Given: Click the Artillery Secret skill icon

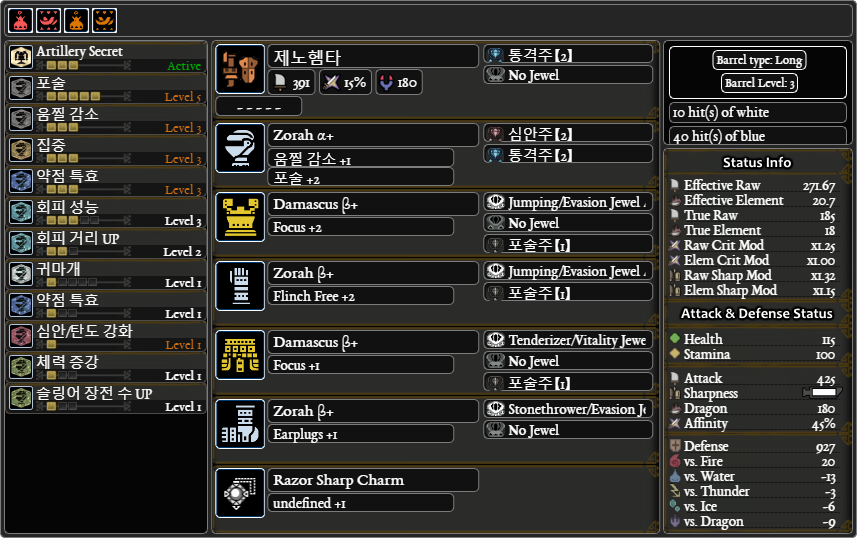Looking at the screenshot, I should pyautogui.click(x=21, y=57).
